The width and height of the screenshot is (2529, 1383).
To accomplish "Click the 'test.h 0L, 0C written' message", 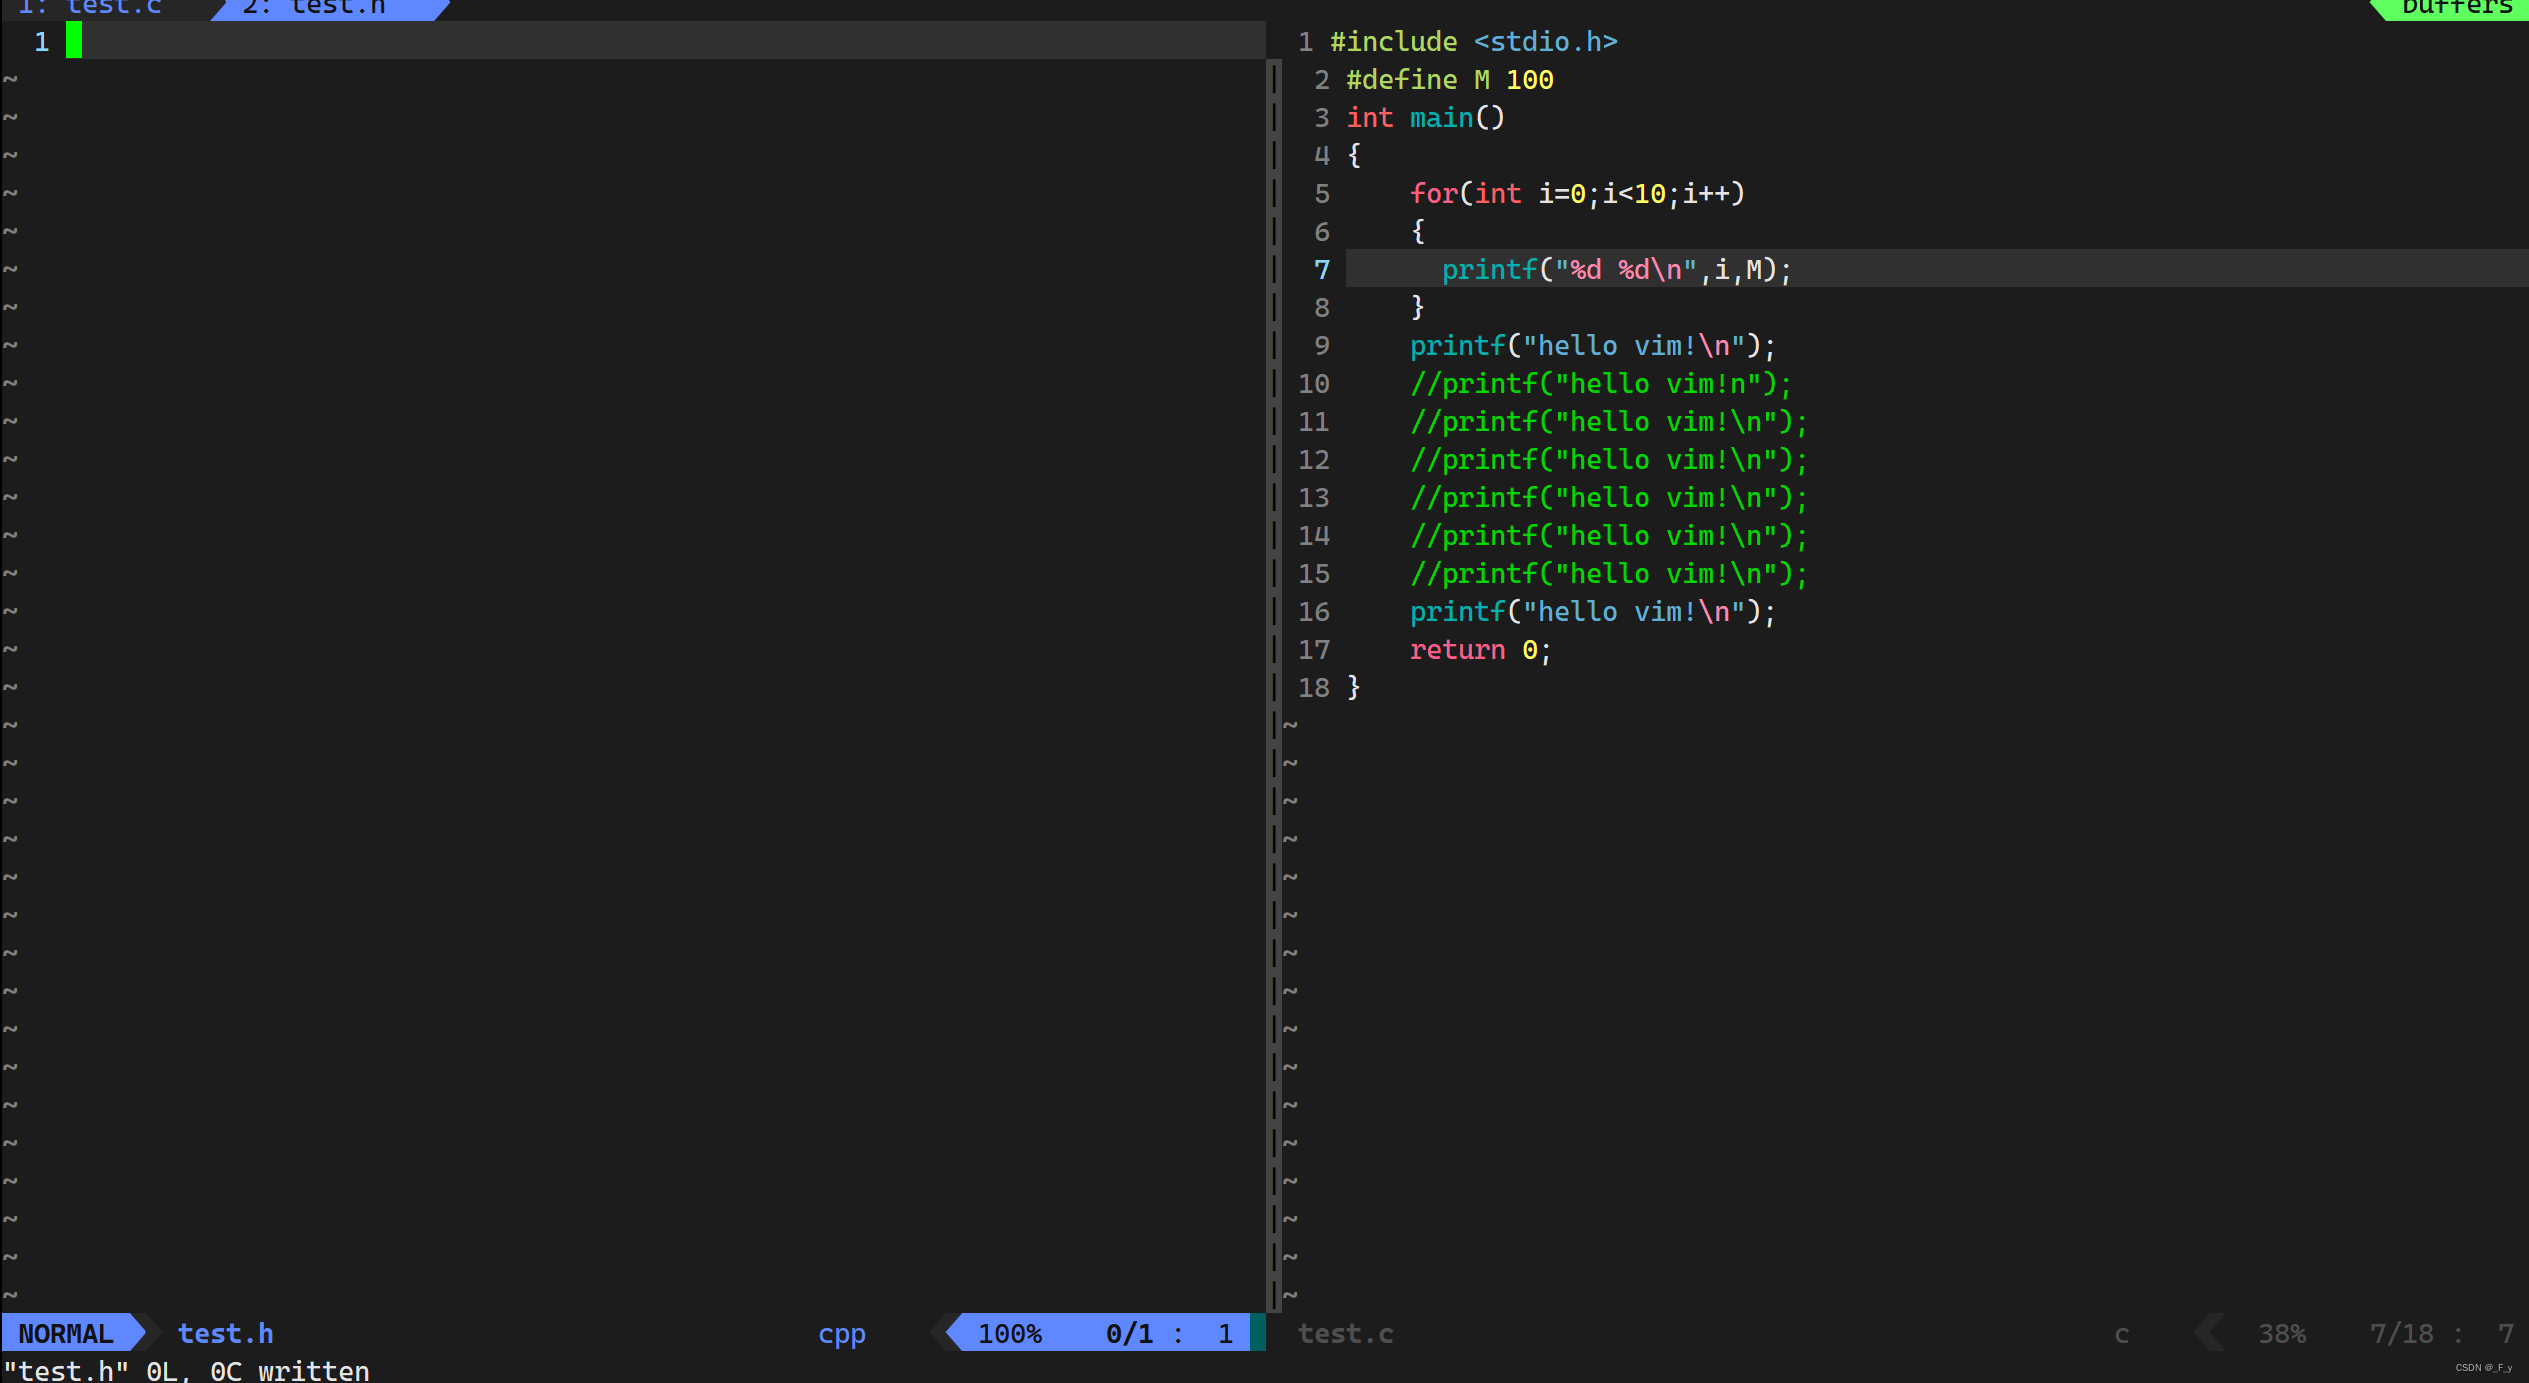I will (x=186, y=1370).
